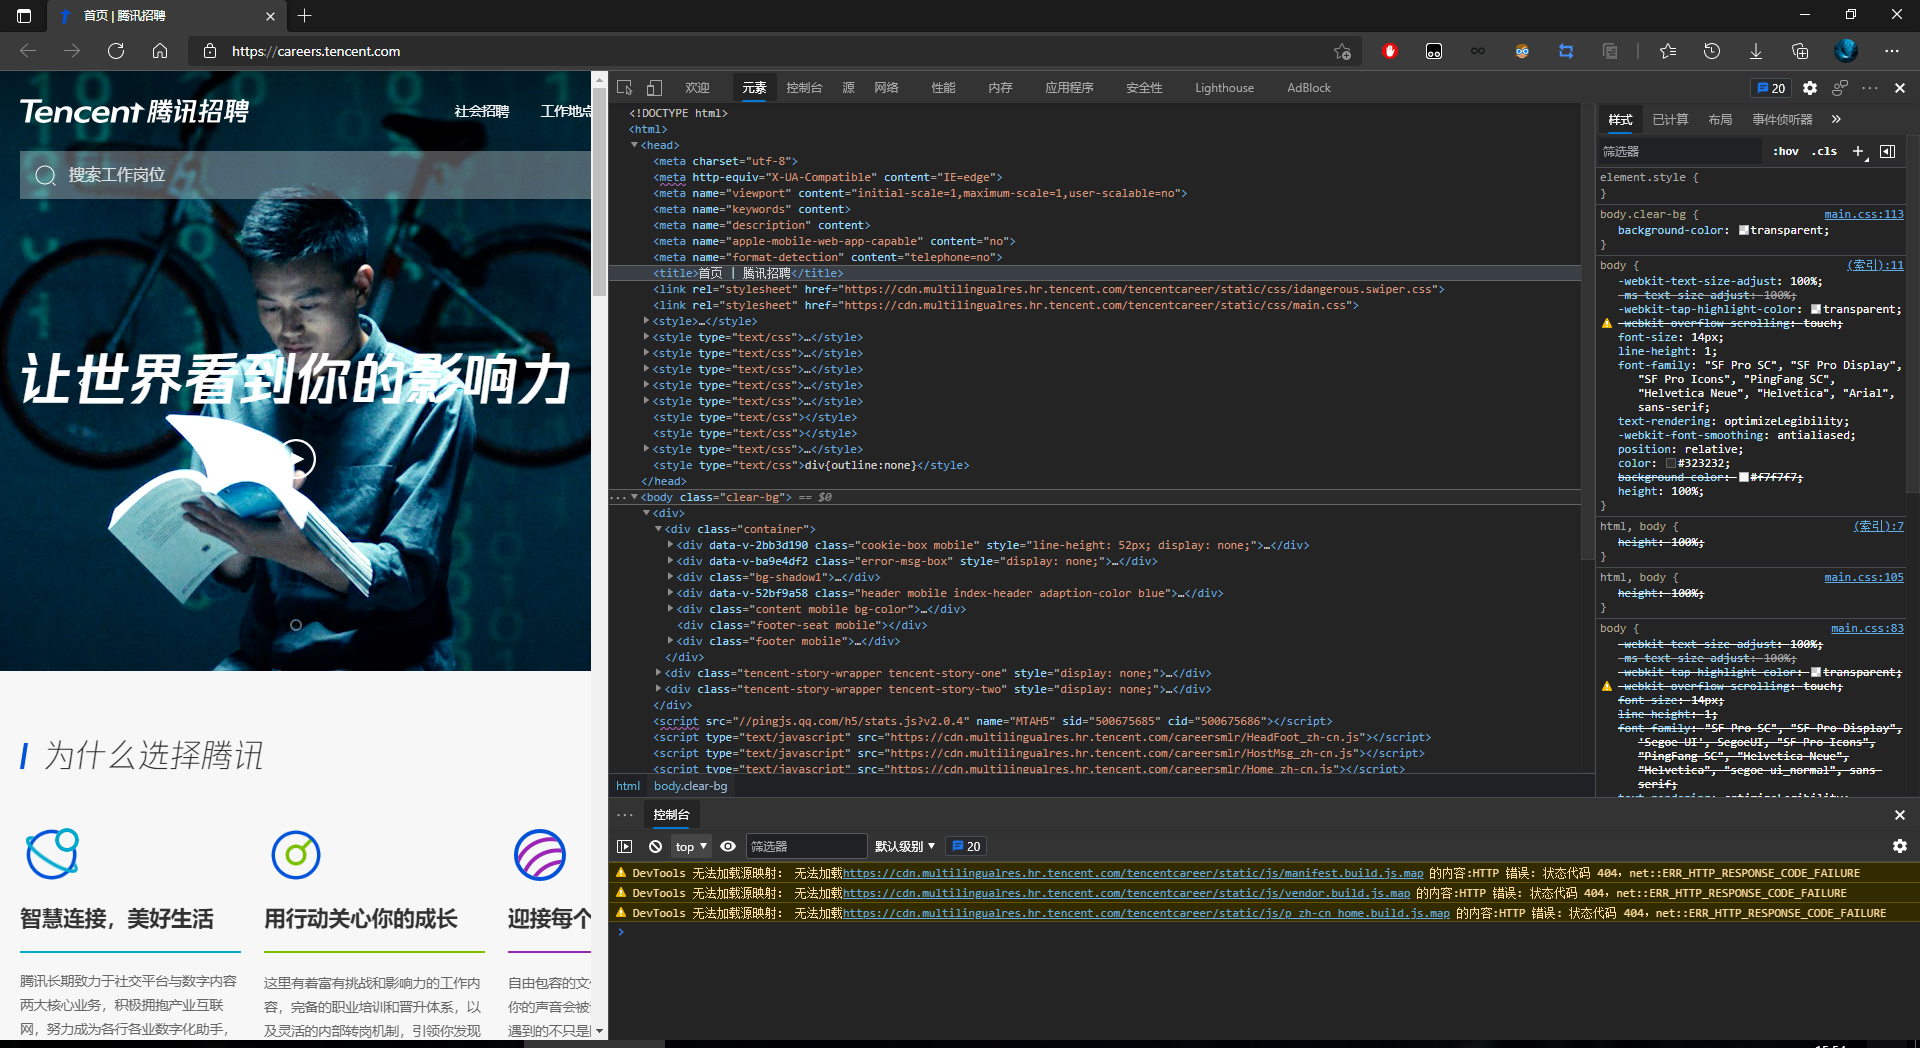
Task: Open Collections icon in the toolbar
Action: coord(1800,51)
